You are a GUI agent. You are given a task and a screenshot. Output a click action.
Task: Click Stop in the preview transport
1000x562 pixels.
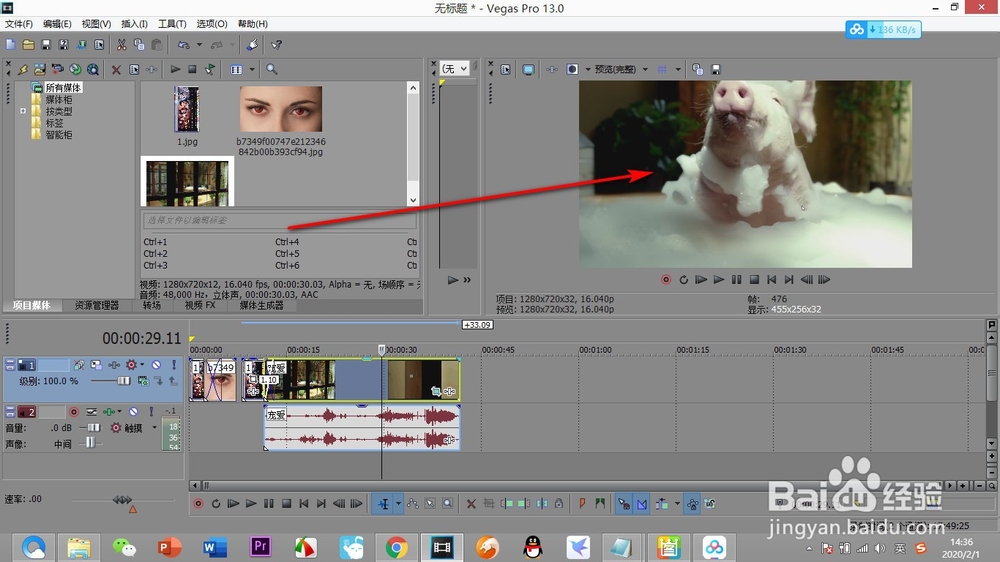tap(754, 279)
